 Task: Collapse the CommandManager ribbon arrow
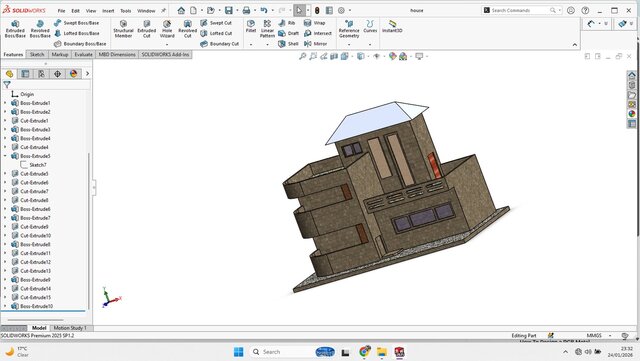(x=575, y=45)
